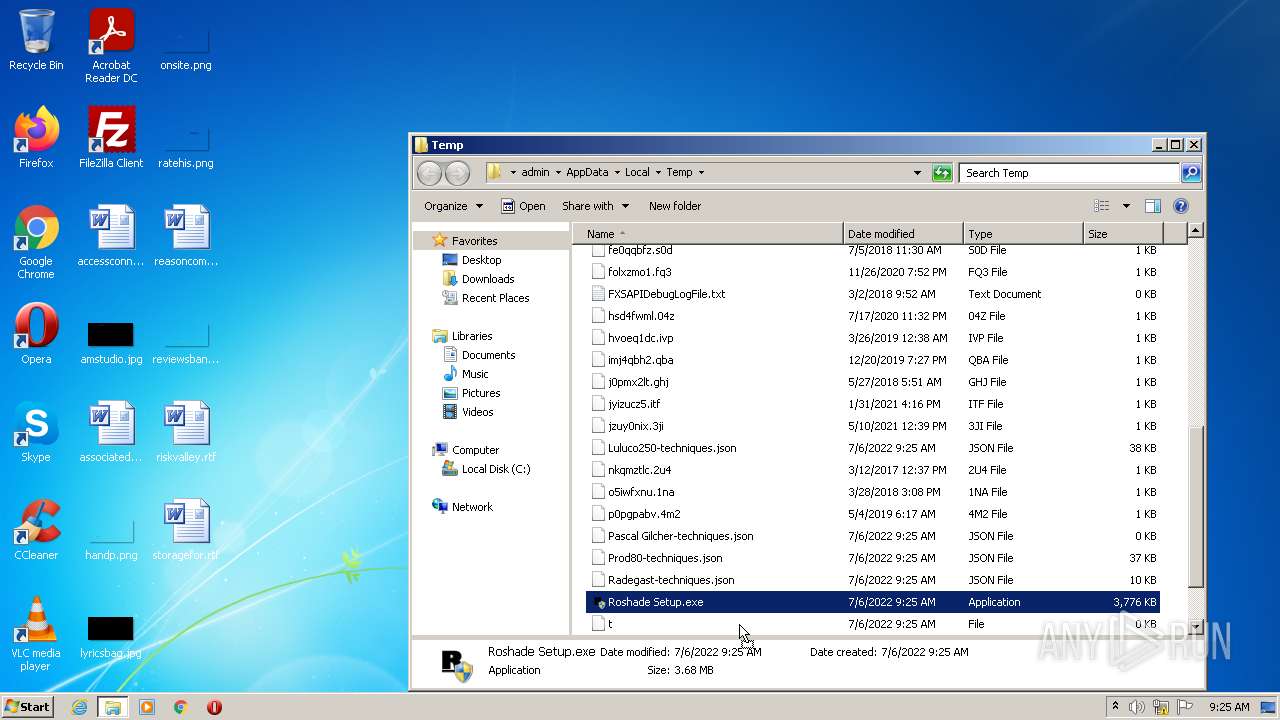Viewport: 1280px width, 720px height.
Task: Open FileZilla Client shortcut
Action: tap(111, 138)
